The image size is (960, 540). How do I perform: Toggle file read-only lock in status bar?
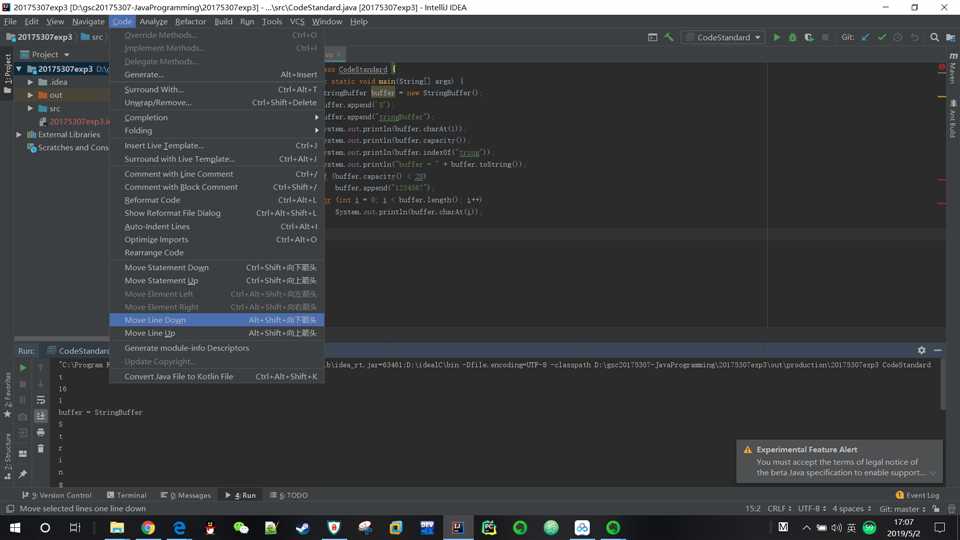[x=936, y=509]
